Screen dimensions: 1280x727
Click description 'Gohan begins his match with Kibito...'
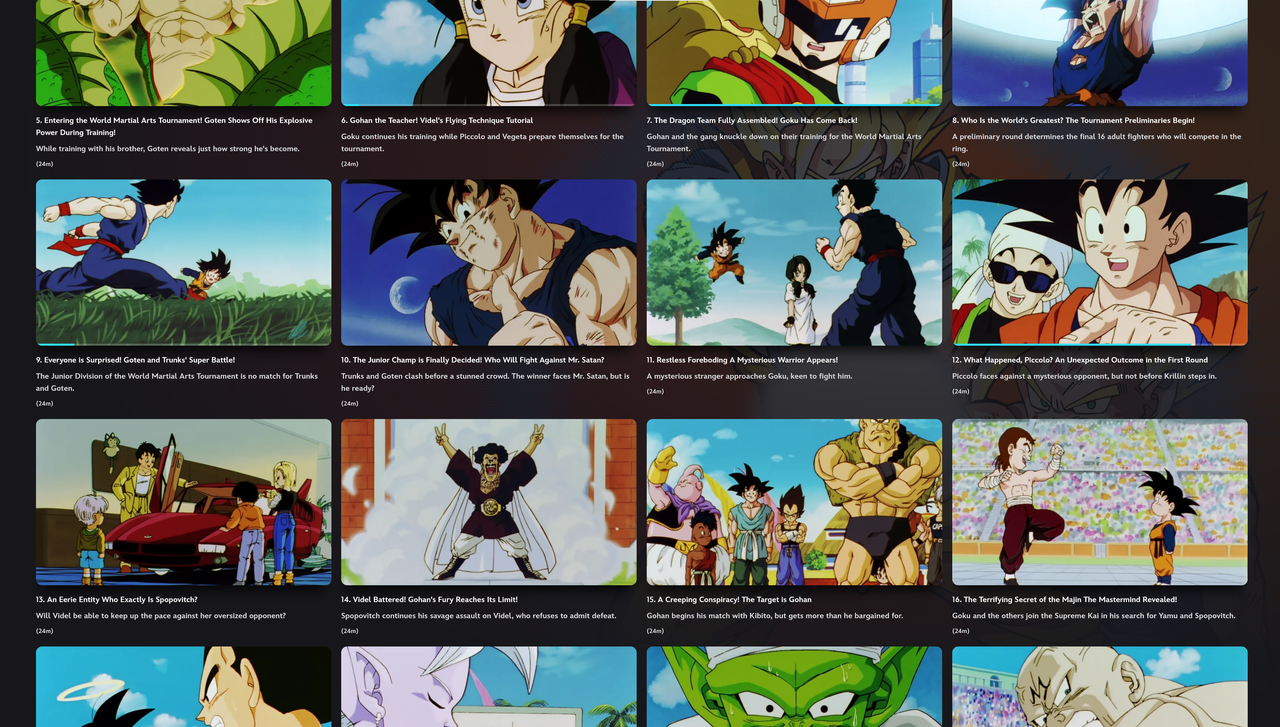point(775,616)
